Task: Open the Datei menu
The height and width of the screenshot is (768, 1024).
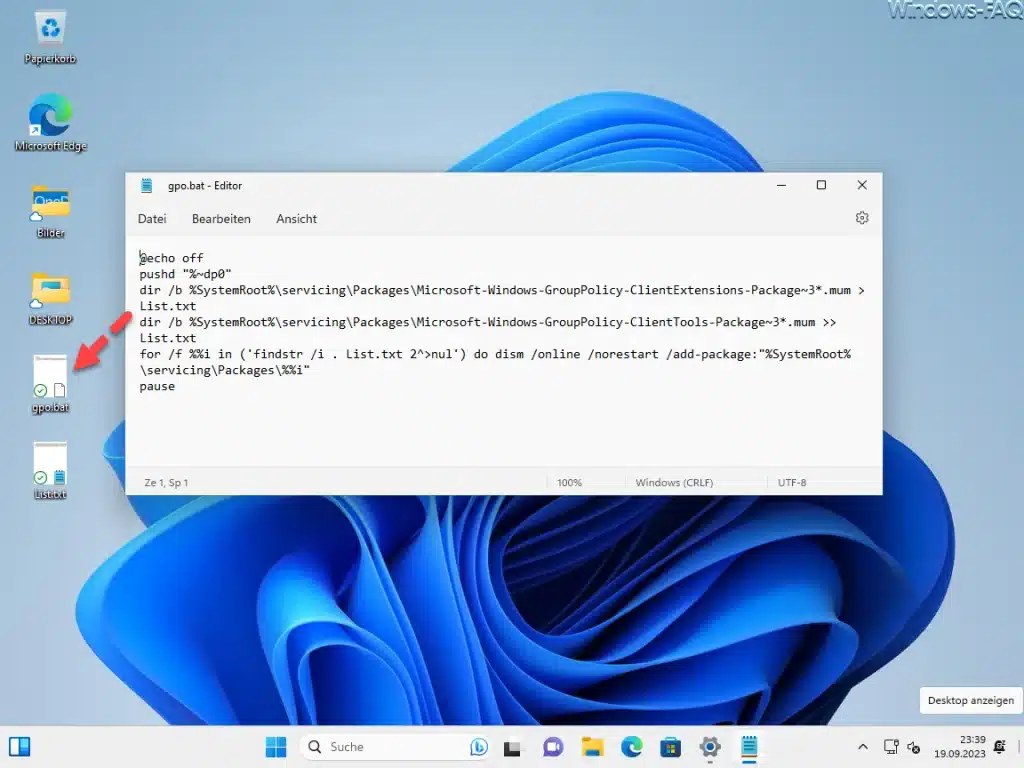Action: coord(152,219)
